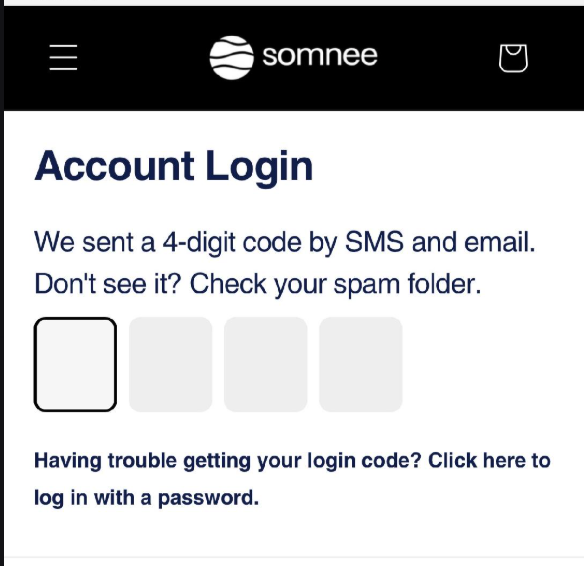
Task: Click the last gray digit field
Action: (361, 364)
